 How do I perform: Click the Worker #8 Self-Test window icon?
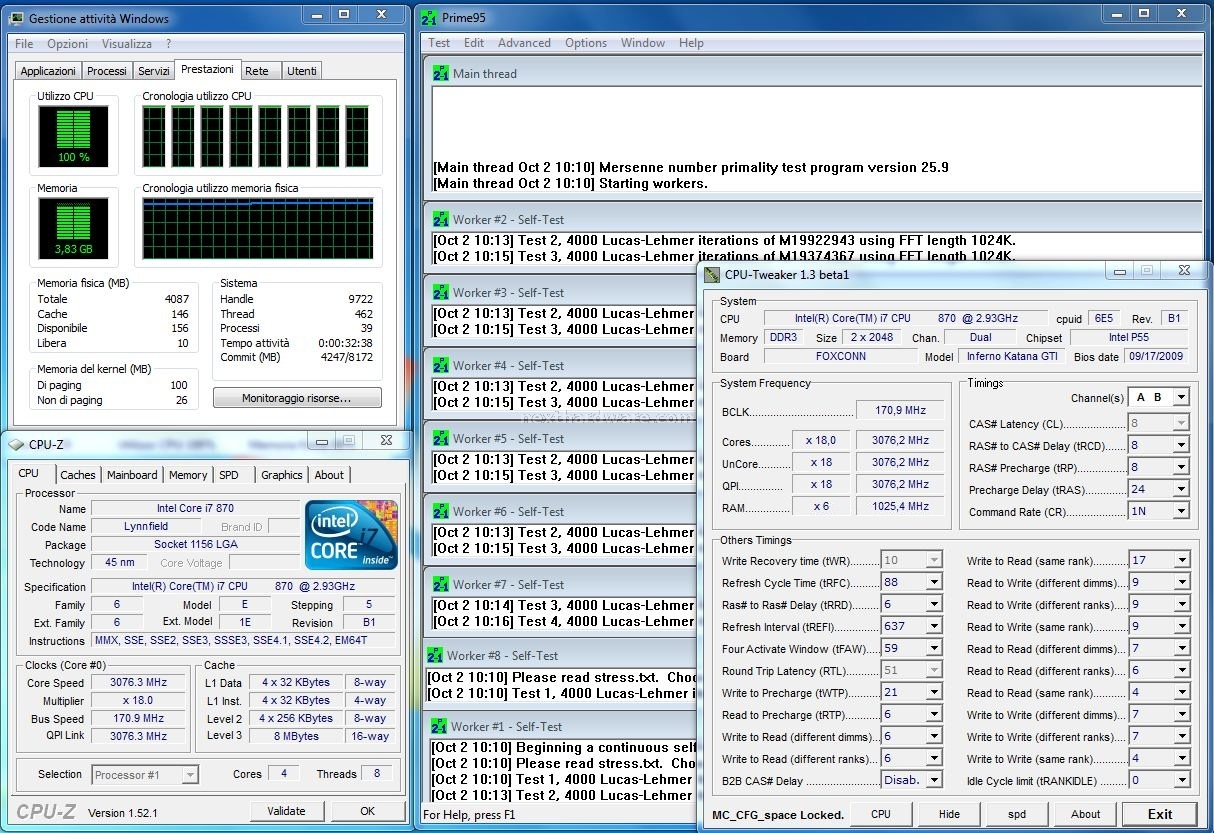point(436,655)
